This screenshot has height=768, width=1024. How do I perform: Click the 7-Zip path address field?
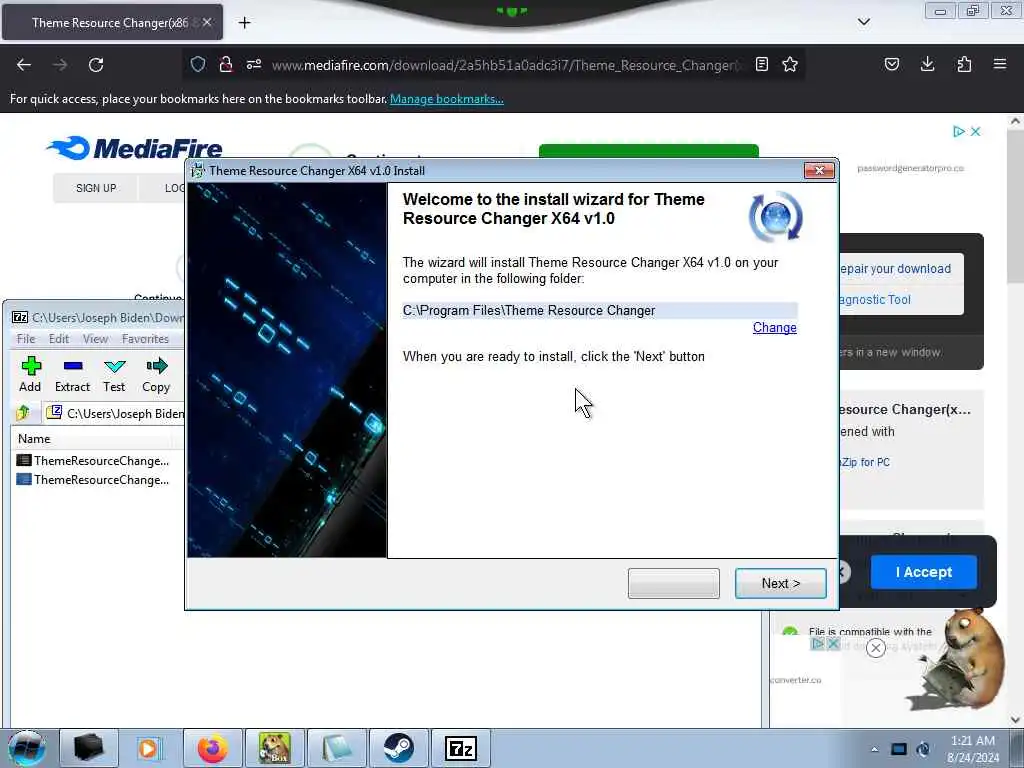(x=115, y=413)
